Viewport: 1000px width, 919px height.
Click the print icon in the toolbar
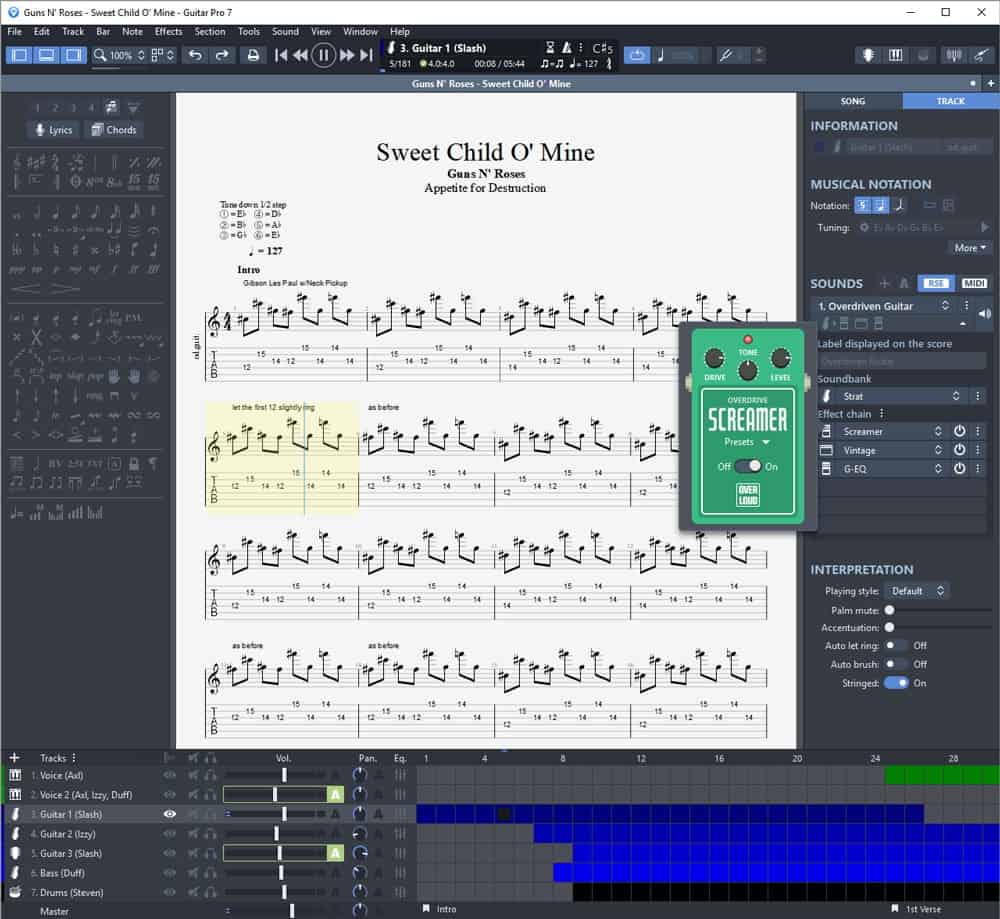pos(253,55)
